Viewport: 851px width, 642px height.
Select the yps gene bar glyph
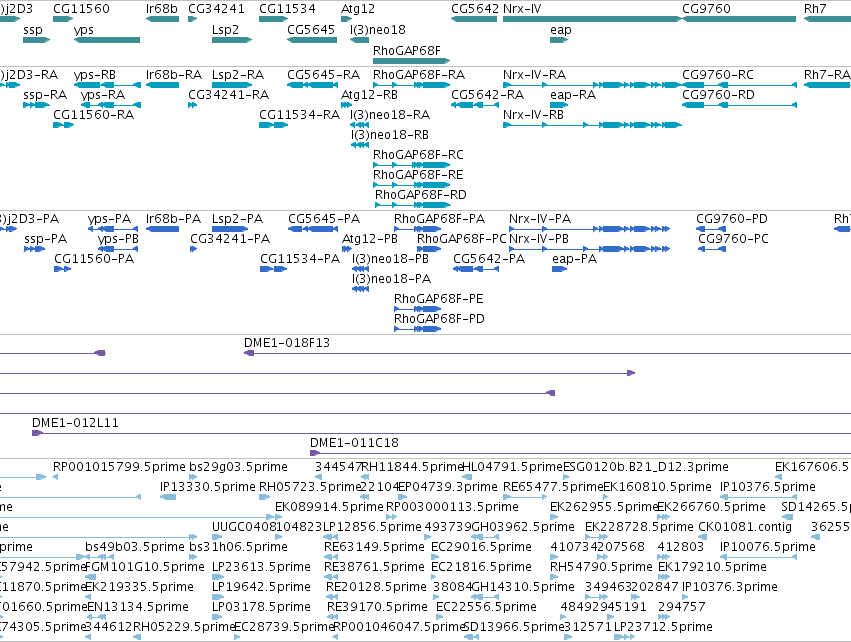click(x=107, y=40)
